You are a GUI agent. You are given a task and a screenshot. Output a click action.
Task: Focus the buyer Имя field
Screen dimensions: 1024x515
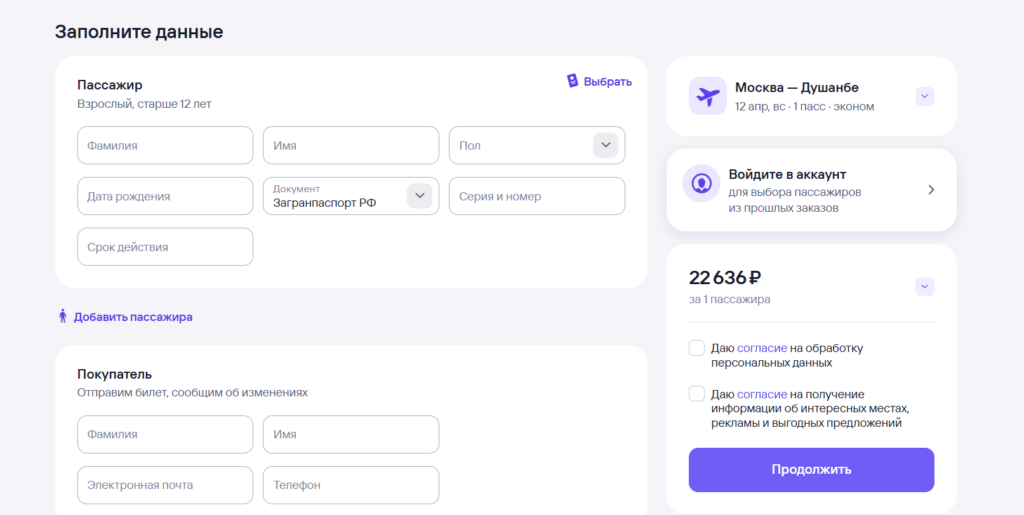[x=351, y=434]
